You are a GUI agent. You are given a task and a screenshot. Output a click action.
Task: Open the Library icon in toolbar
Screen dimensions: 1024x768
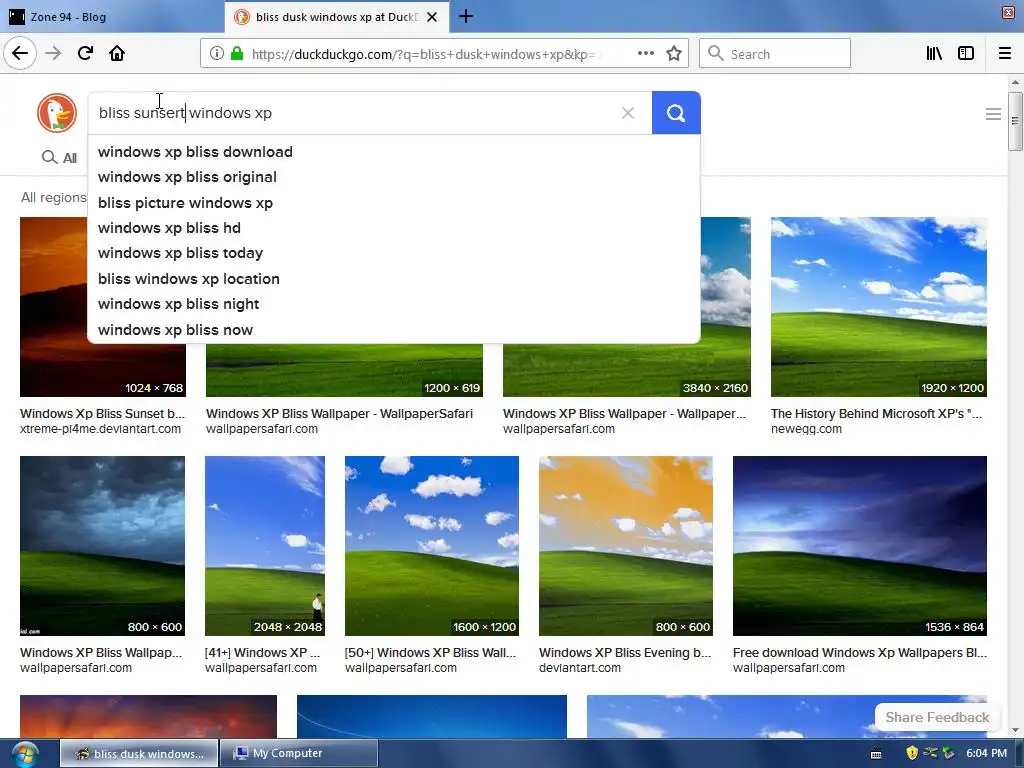[x=934, y=54]
